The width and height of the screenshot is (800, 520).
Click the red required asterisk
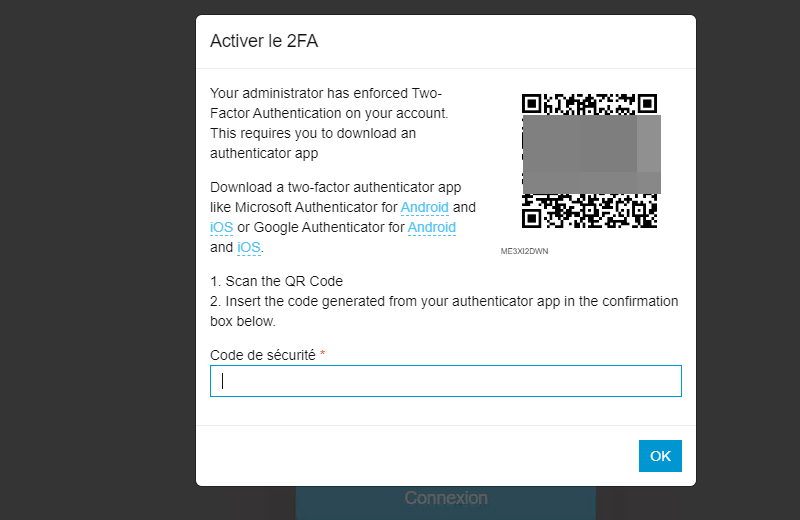tap(323, 355)
